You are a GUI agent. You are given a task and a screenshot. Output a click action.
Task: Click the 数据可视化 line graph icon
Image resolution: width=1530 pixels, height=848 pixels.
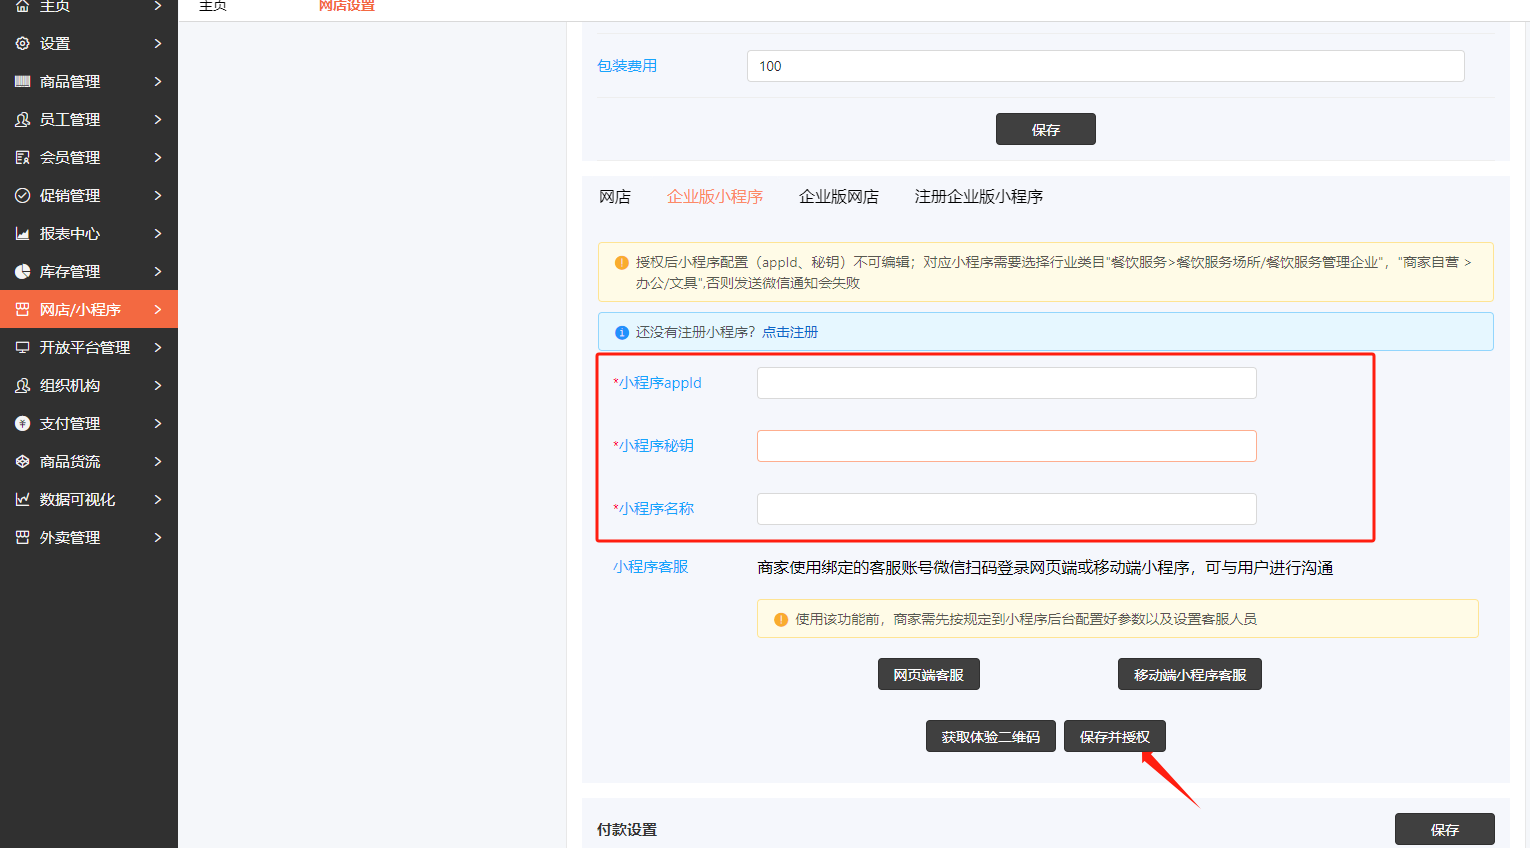point(22,500)
